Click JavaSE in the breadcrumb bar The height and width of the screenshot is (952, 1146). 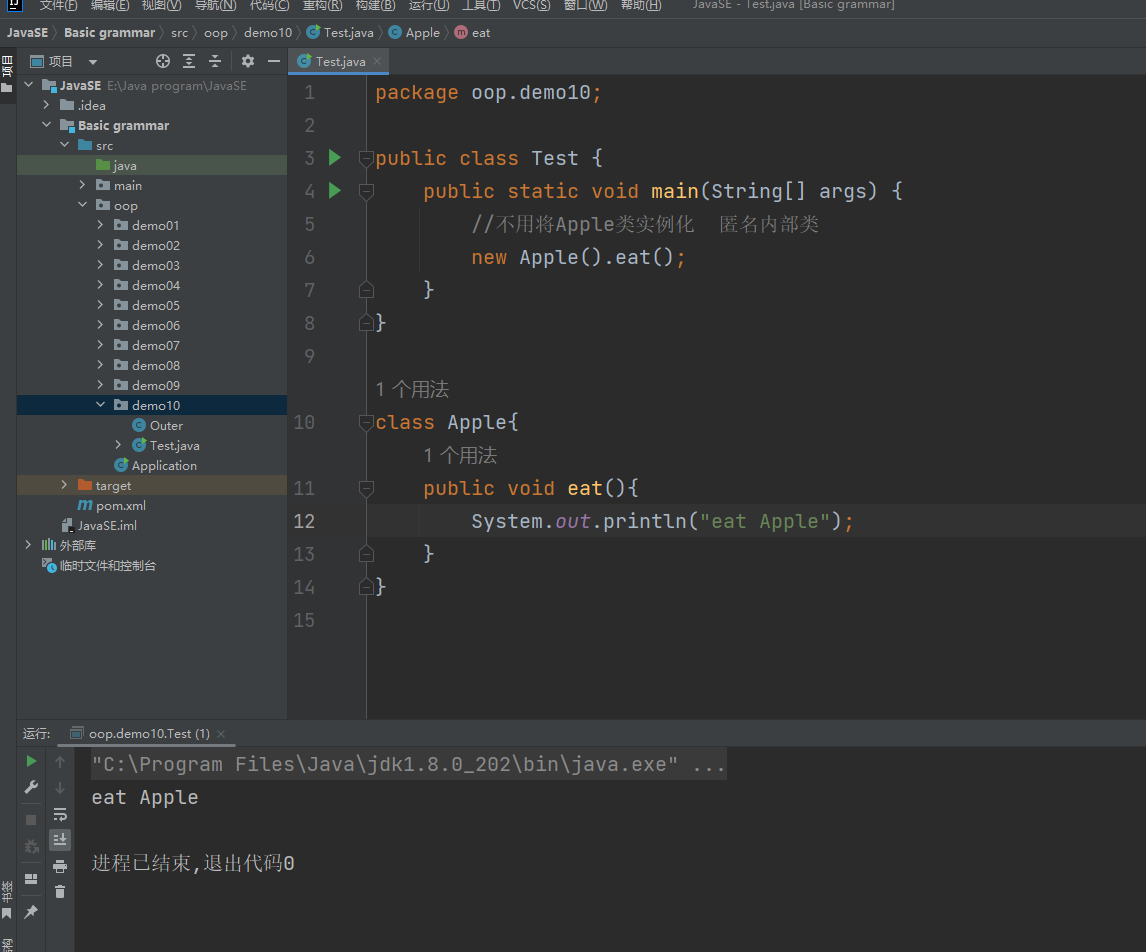28,33
